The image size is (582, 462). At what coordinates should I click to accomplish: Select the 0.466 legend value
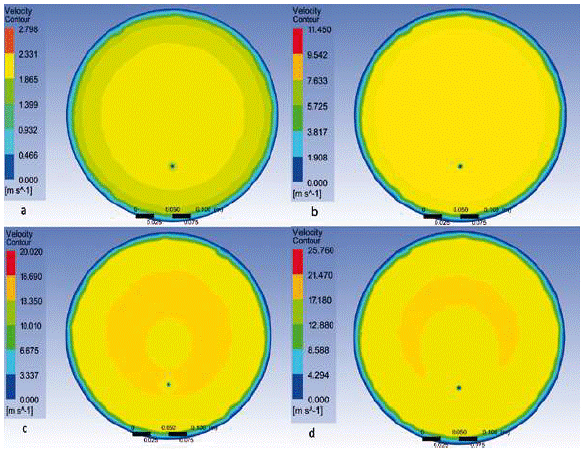click(29, 155)
